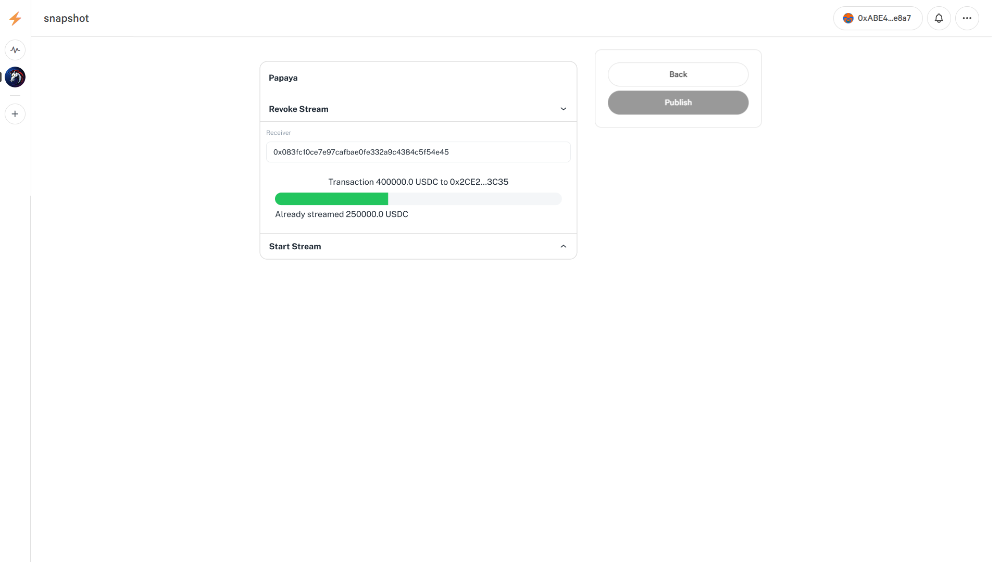1000x562 pixels.
Task: Open the 0xABE4...e8a7 wallet account button
Action: [x=877, y=18]
